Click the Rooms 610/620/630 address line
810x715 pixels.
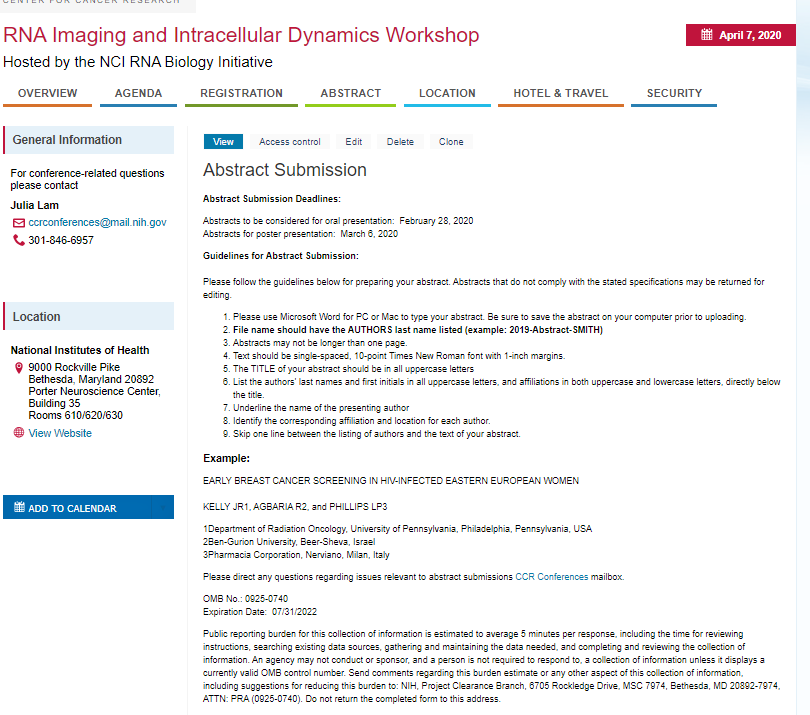click(75, 415)
